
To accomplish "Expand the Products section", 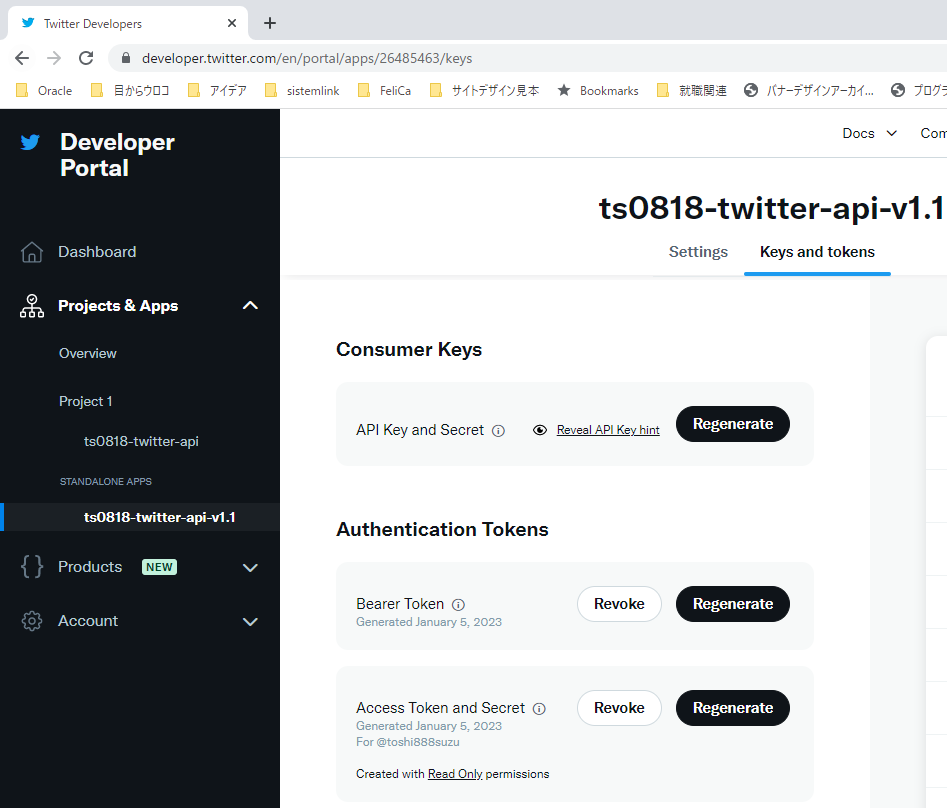I will 249,566.
